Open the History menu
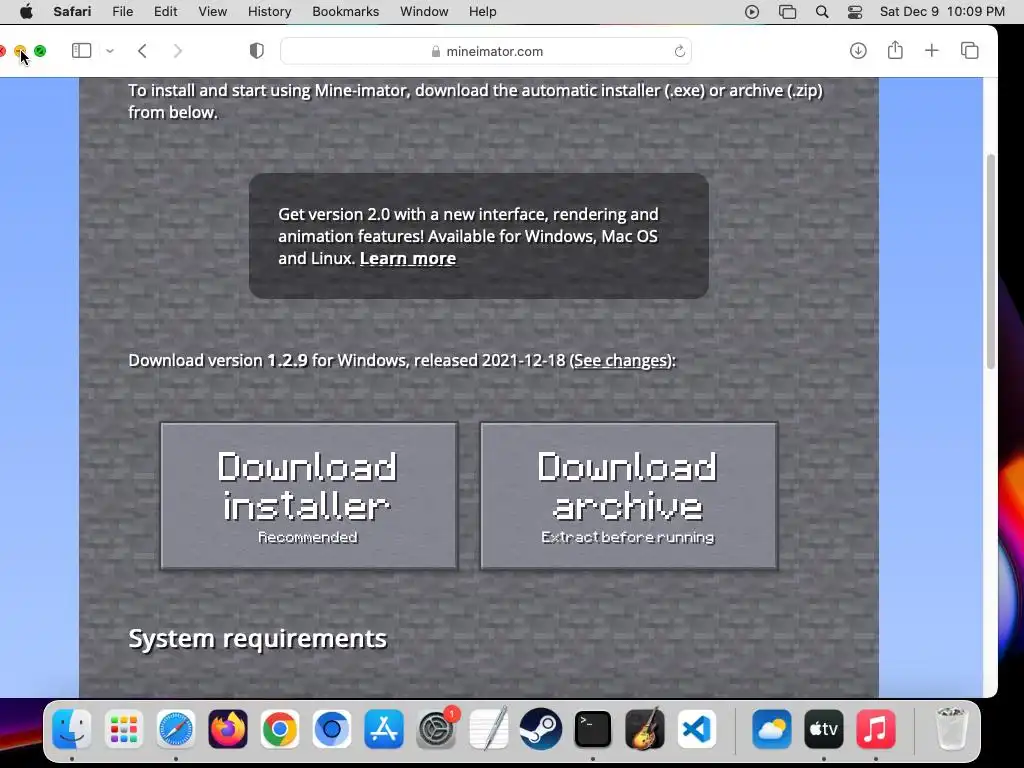Image resolution: width=1024 pixels, height=768 pixels. pyautogui.click(x=269, y=12)
